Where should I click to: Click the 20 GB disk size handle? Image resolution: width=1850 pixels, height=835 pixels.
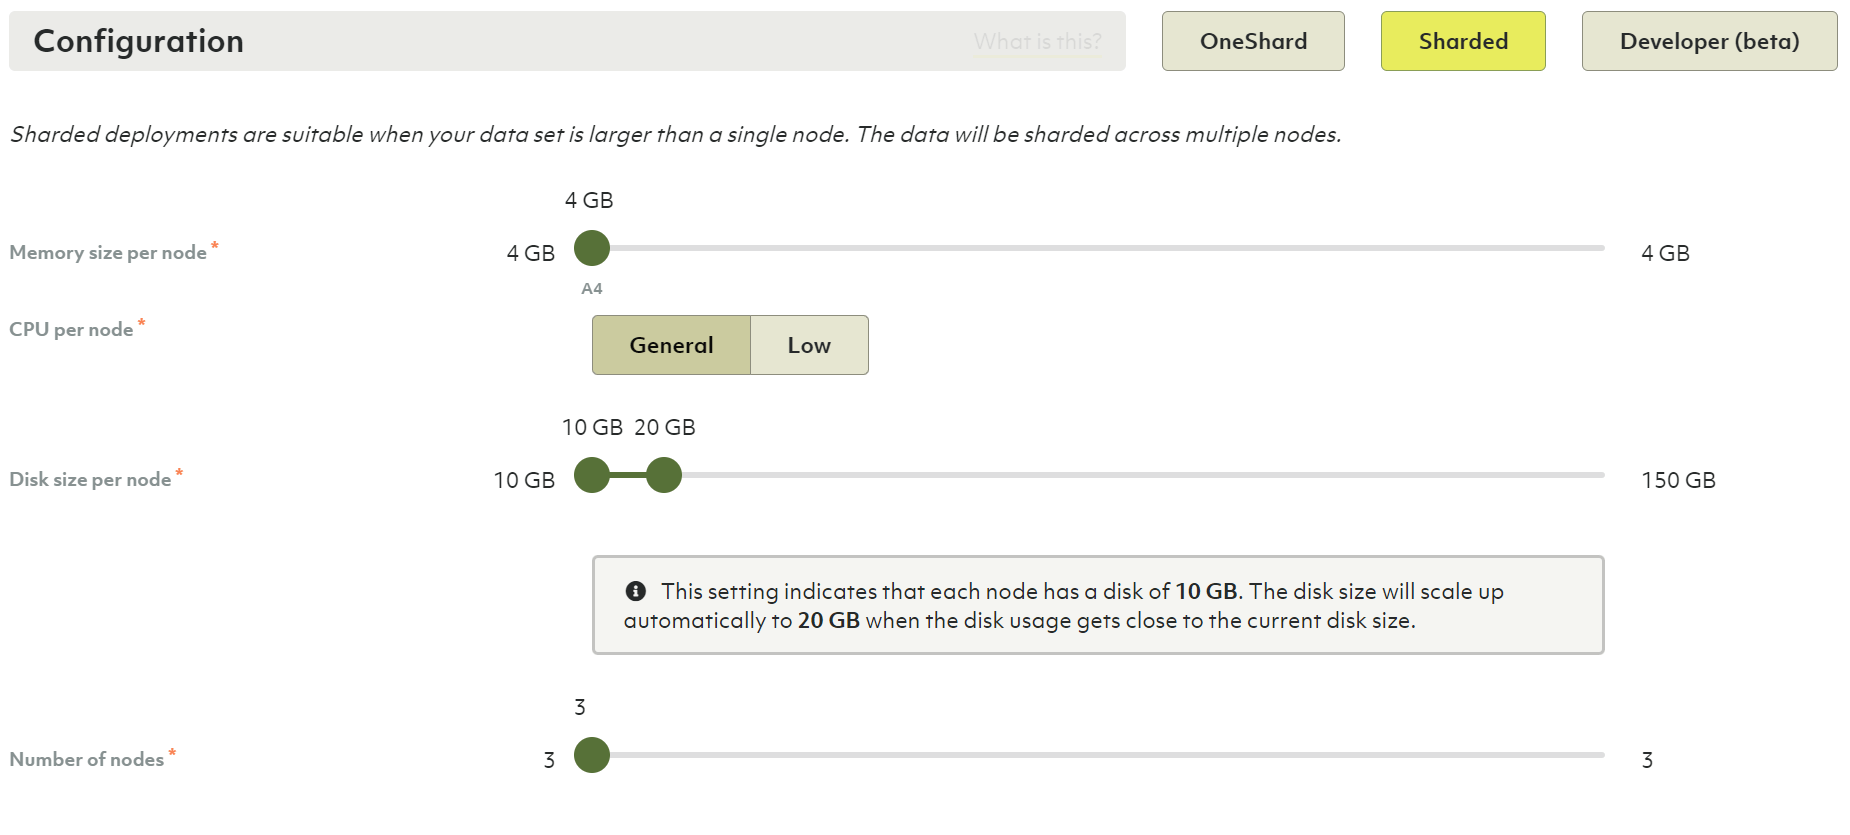[x=664, y=475]
